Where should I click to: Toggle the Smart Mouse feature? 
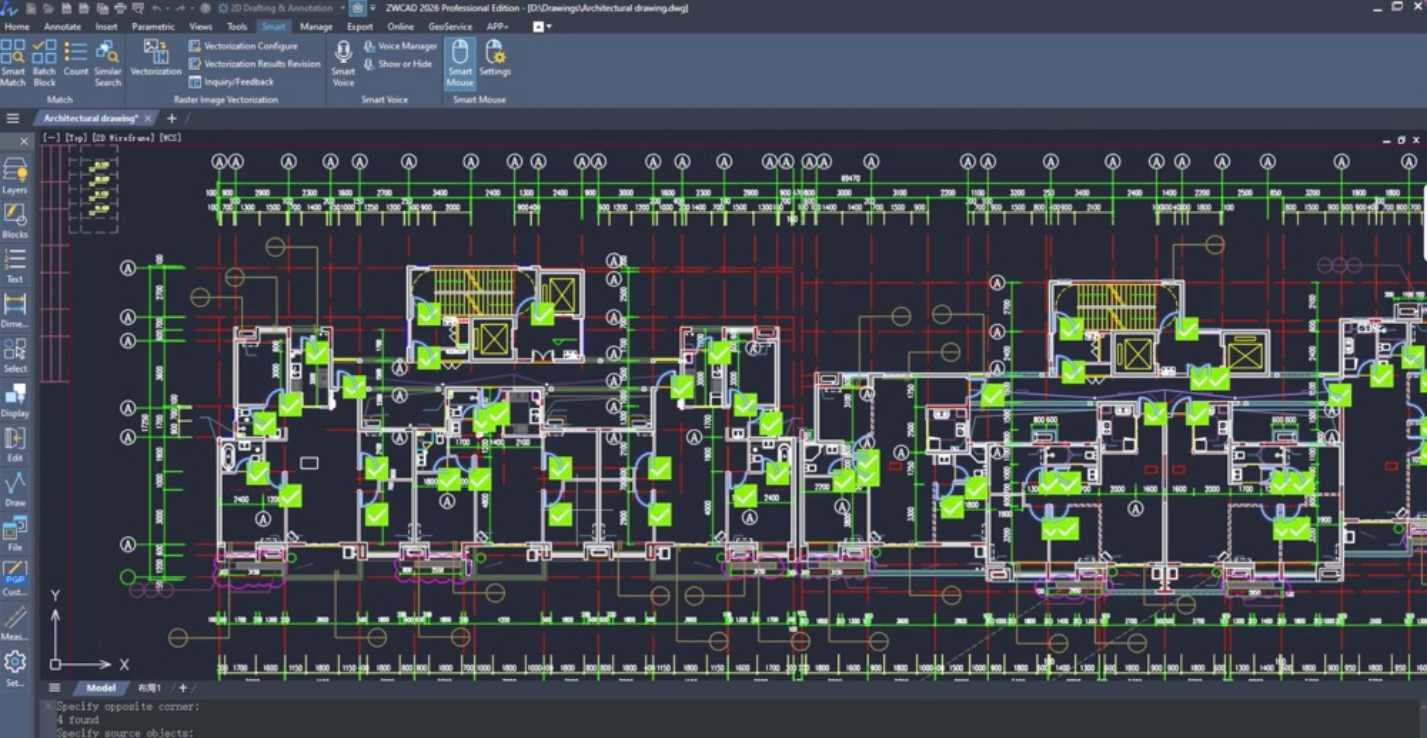(x=460, y=62)
